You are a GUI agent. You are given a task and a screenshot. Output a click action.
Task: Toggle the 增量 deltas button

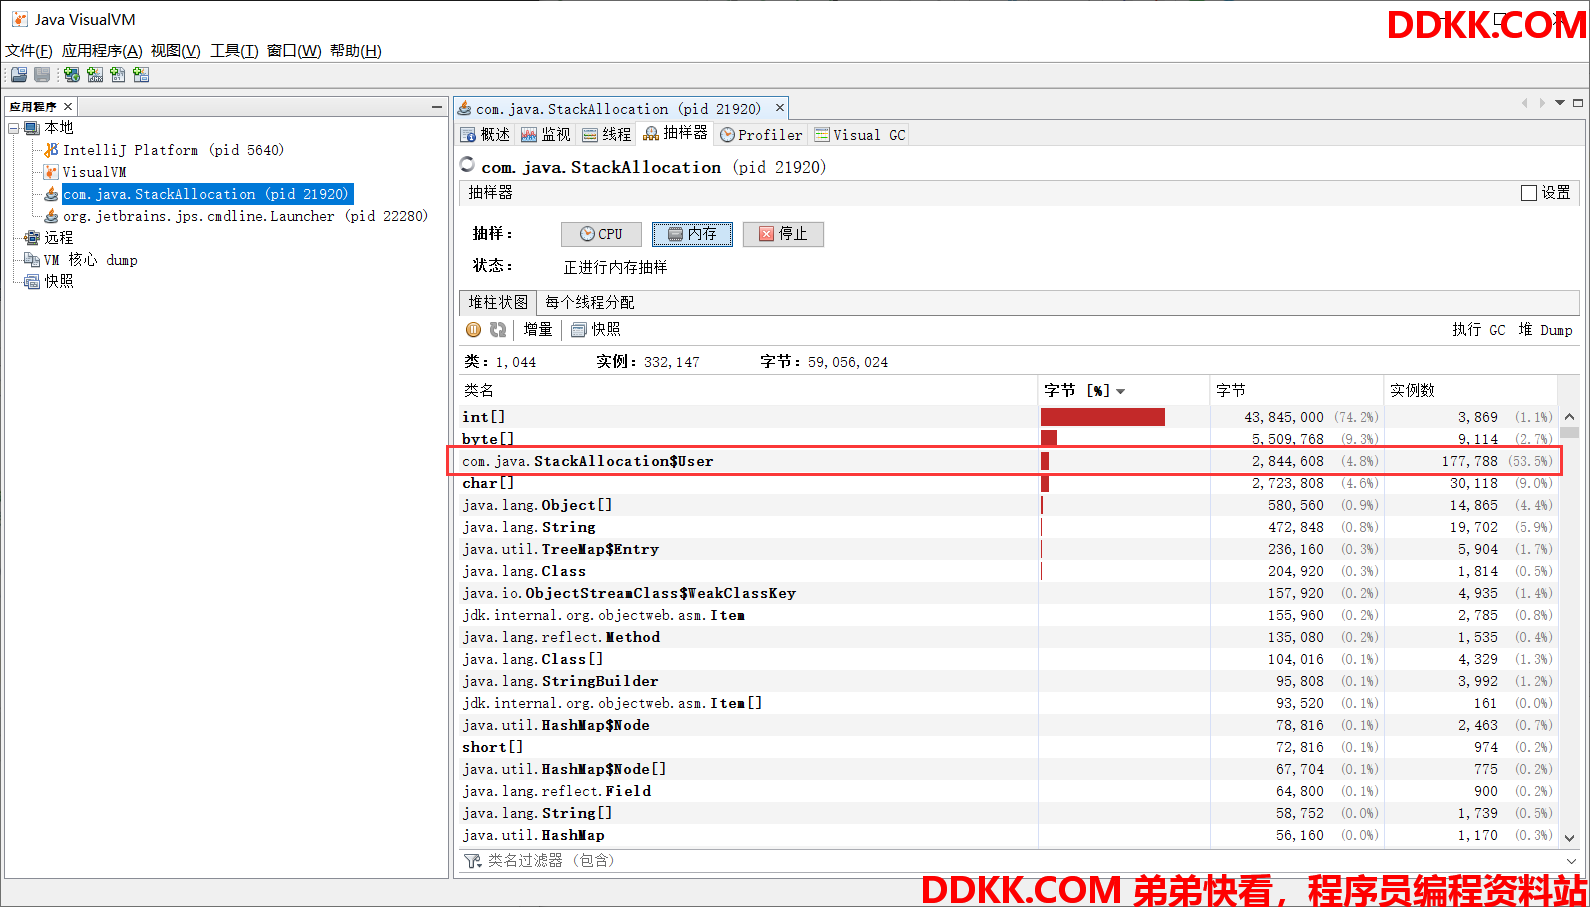(537, 330)
